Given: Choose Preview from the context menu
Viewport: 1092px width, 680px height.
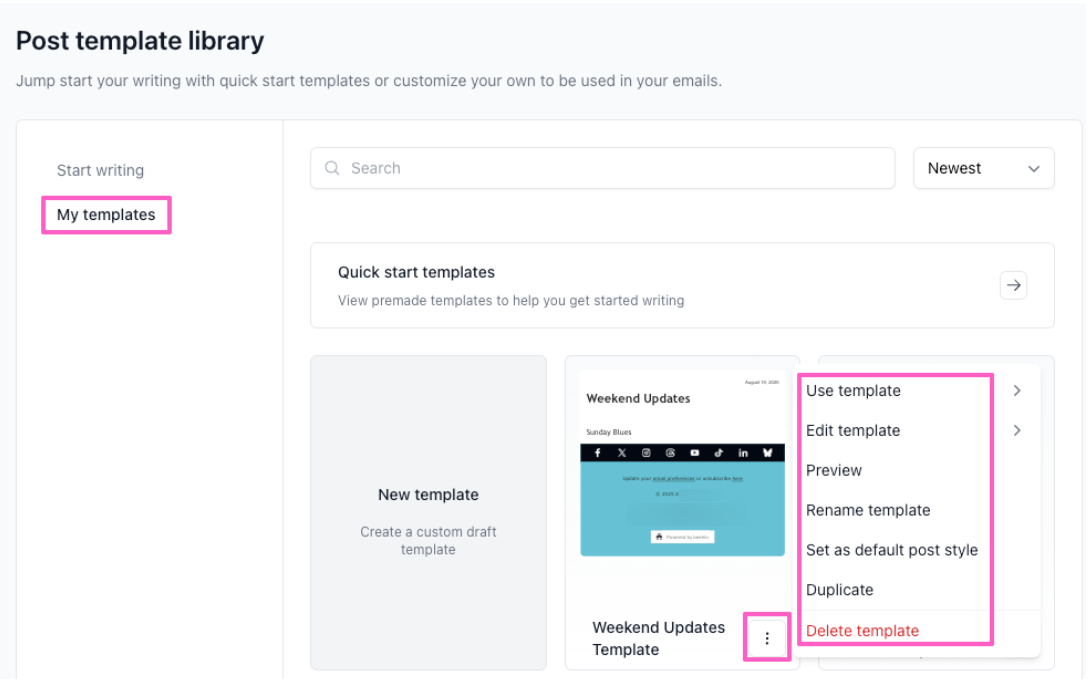Looking at the screenshot, I should click(x=834, y=470).
